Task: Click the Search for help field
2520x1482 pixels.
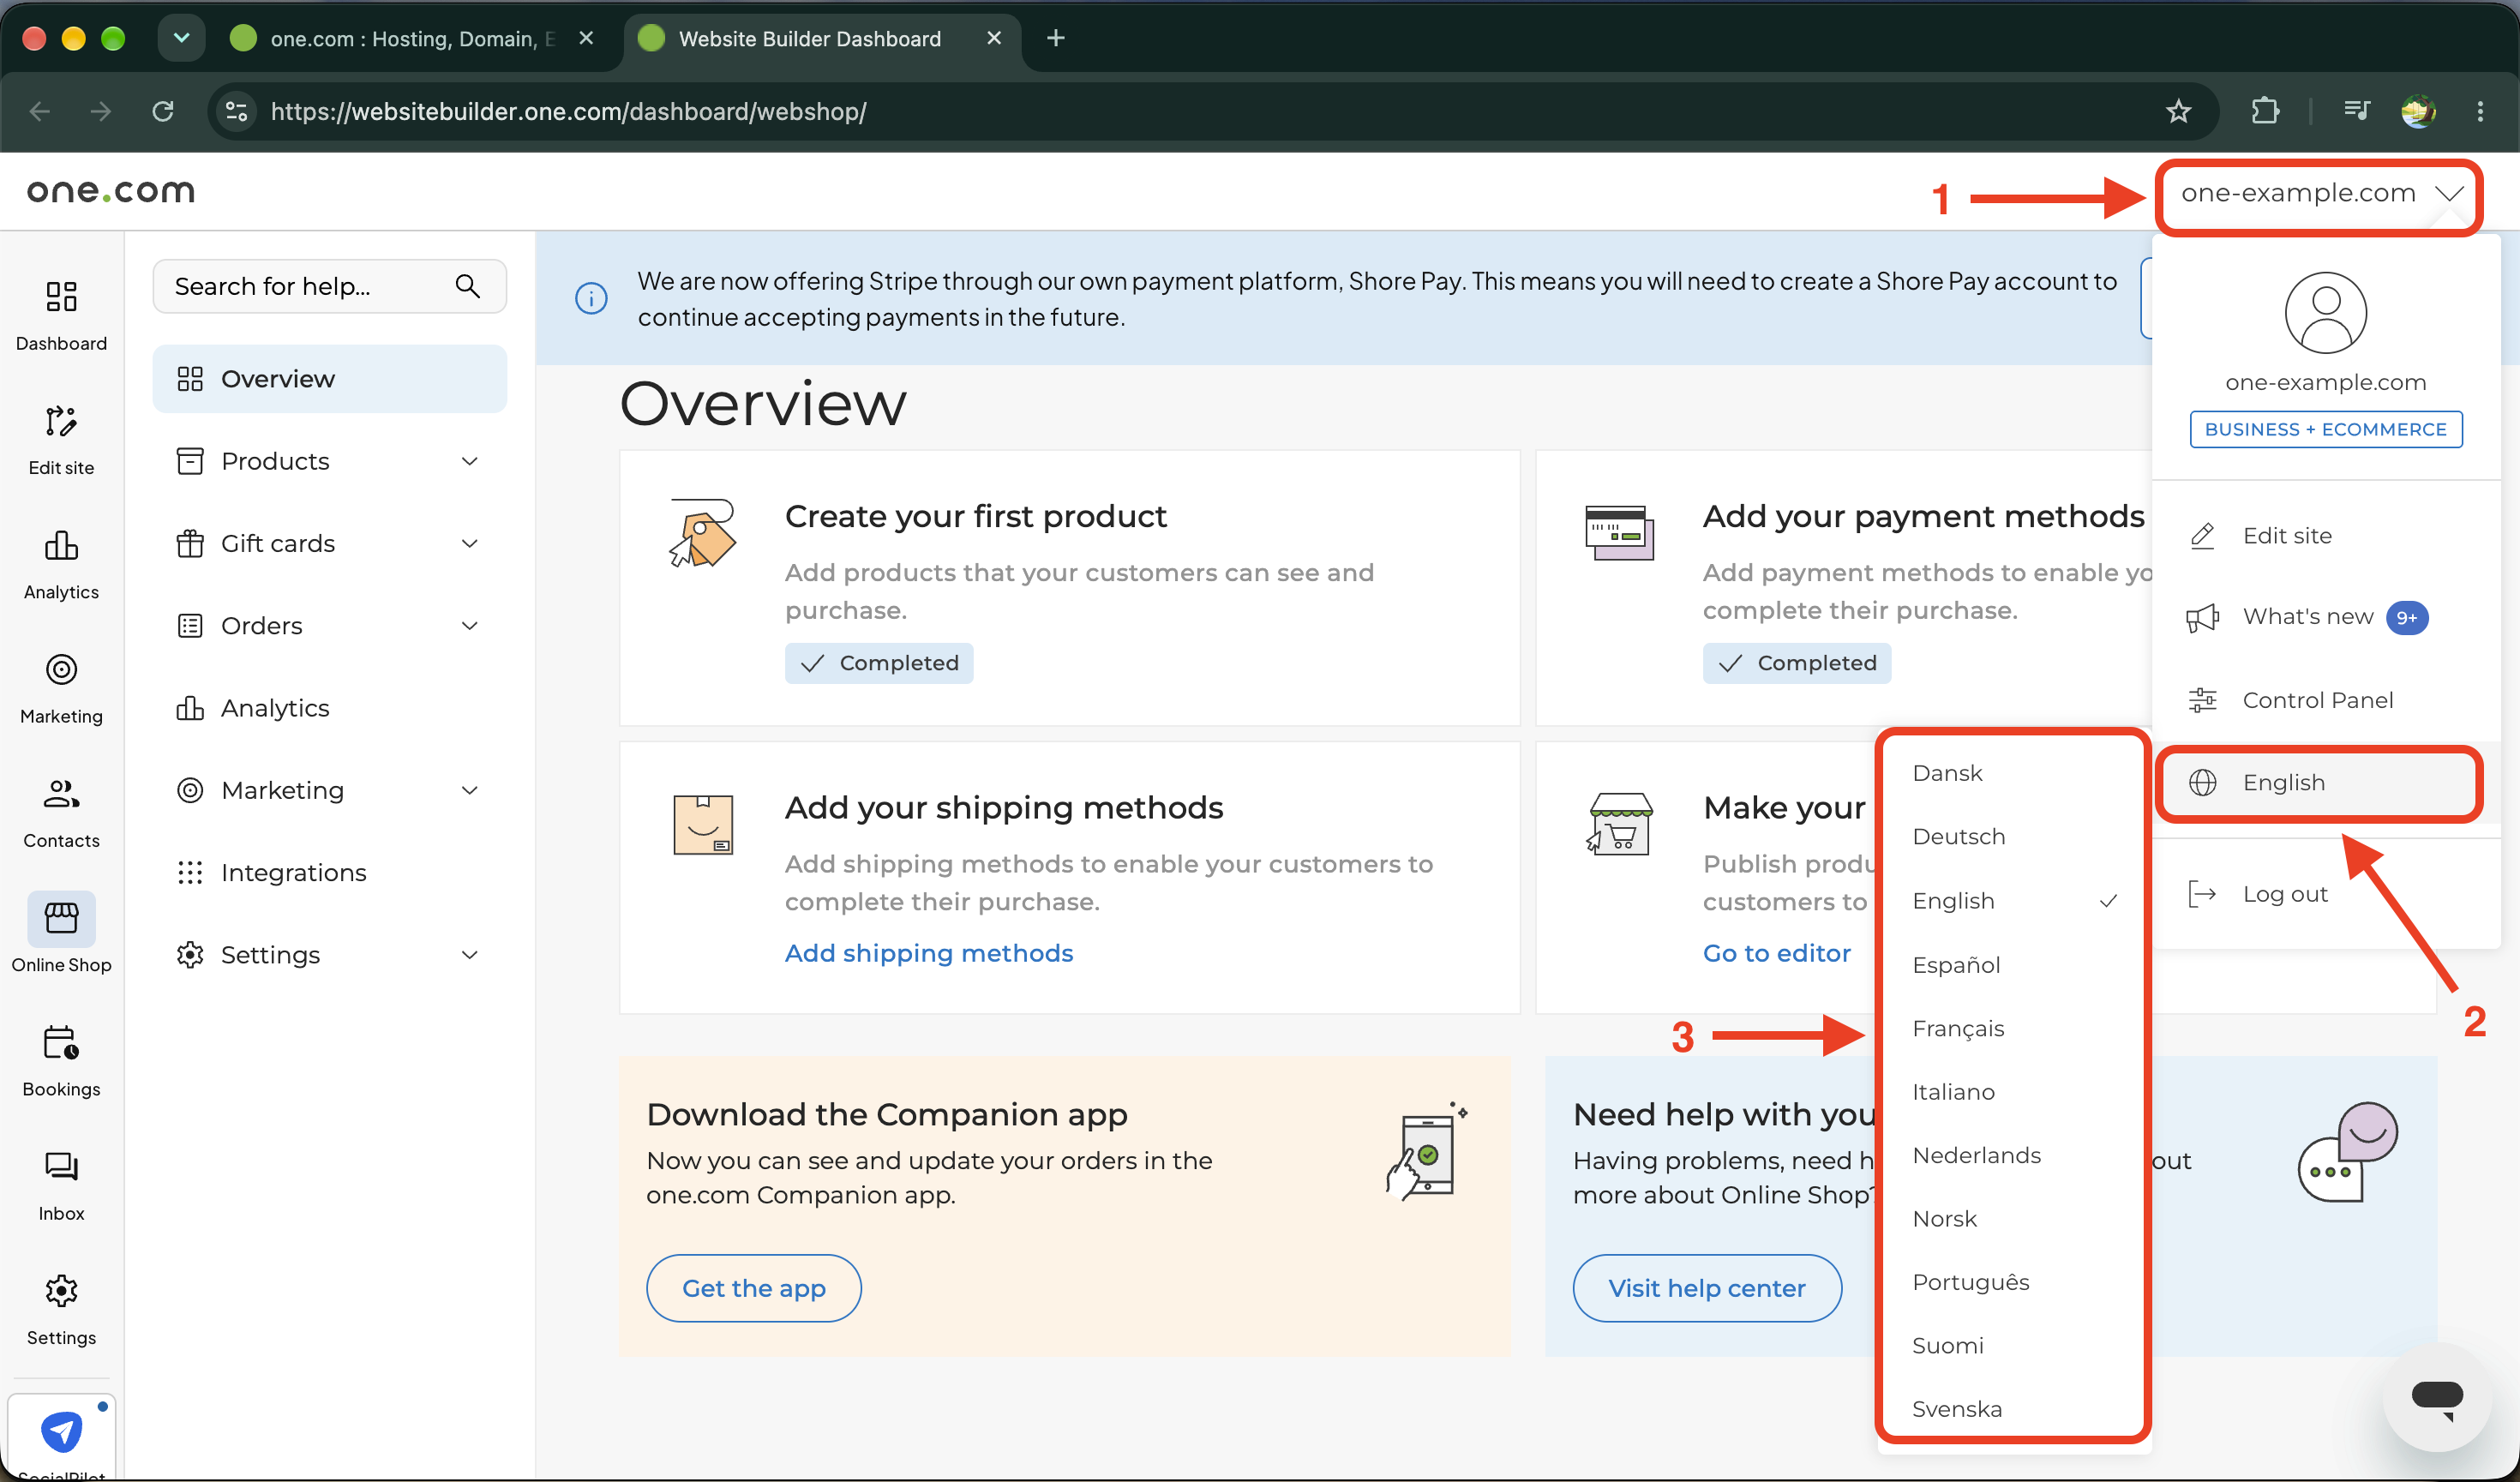Action: (x=329, y=287)
